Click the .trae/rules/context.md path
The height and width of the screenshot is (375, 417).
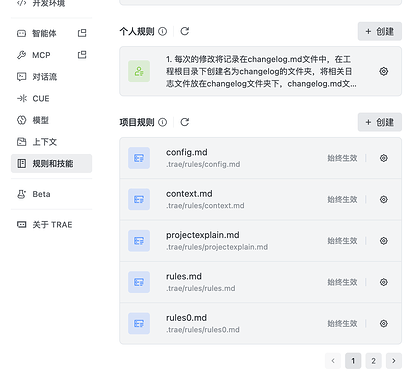pyautogui.click(x=205, y=206)
